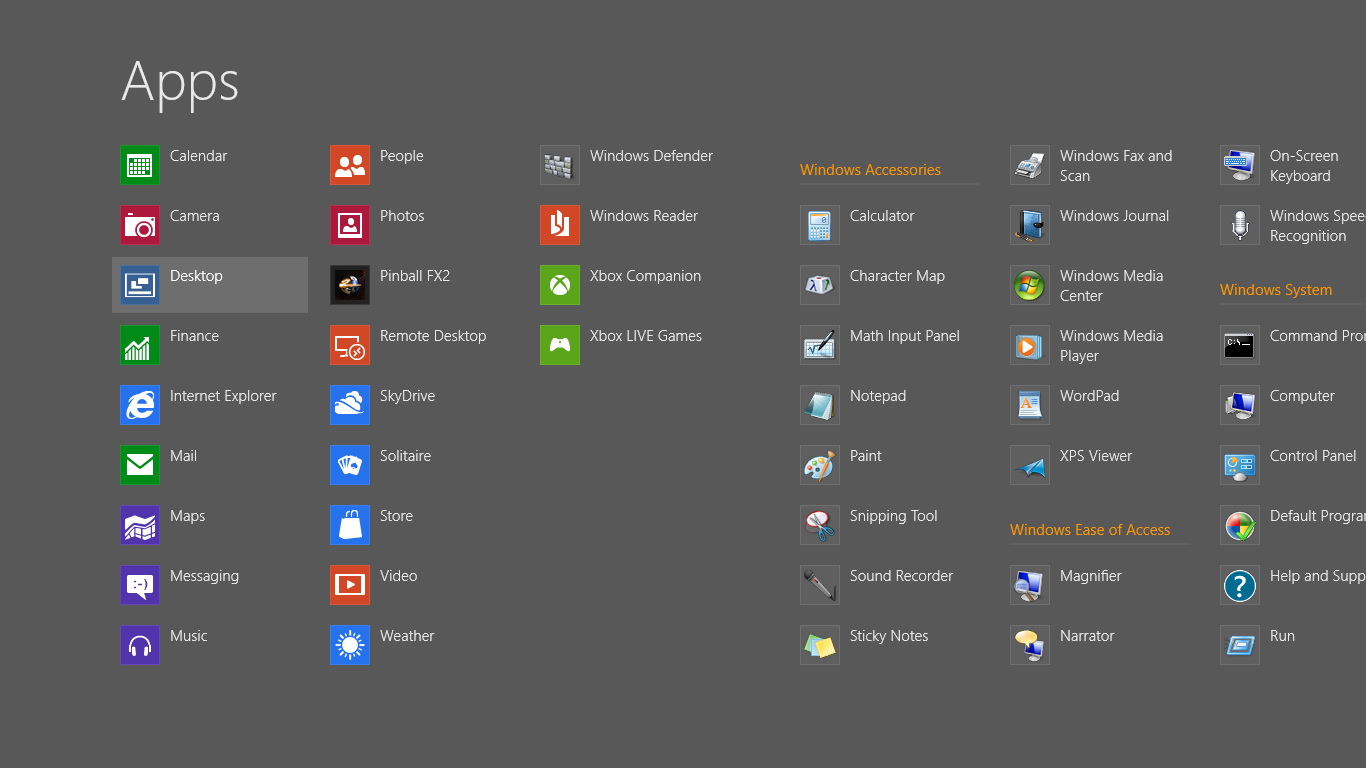Viewport: 1366px width, 768px height.
Task: Launch the Windows Media Center icon
Action: coord(1030,285)
